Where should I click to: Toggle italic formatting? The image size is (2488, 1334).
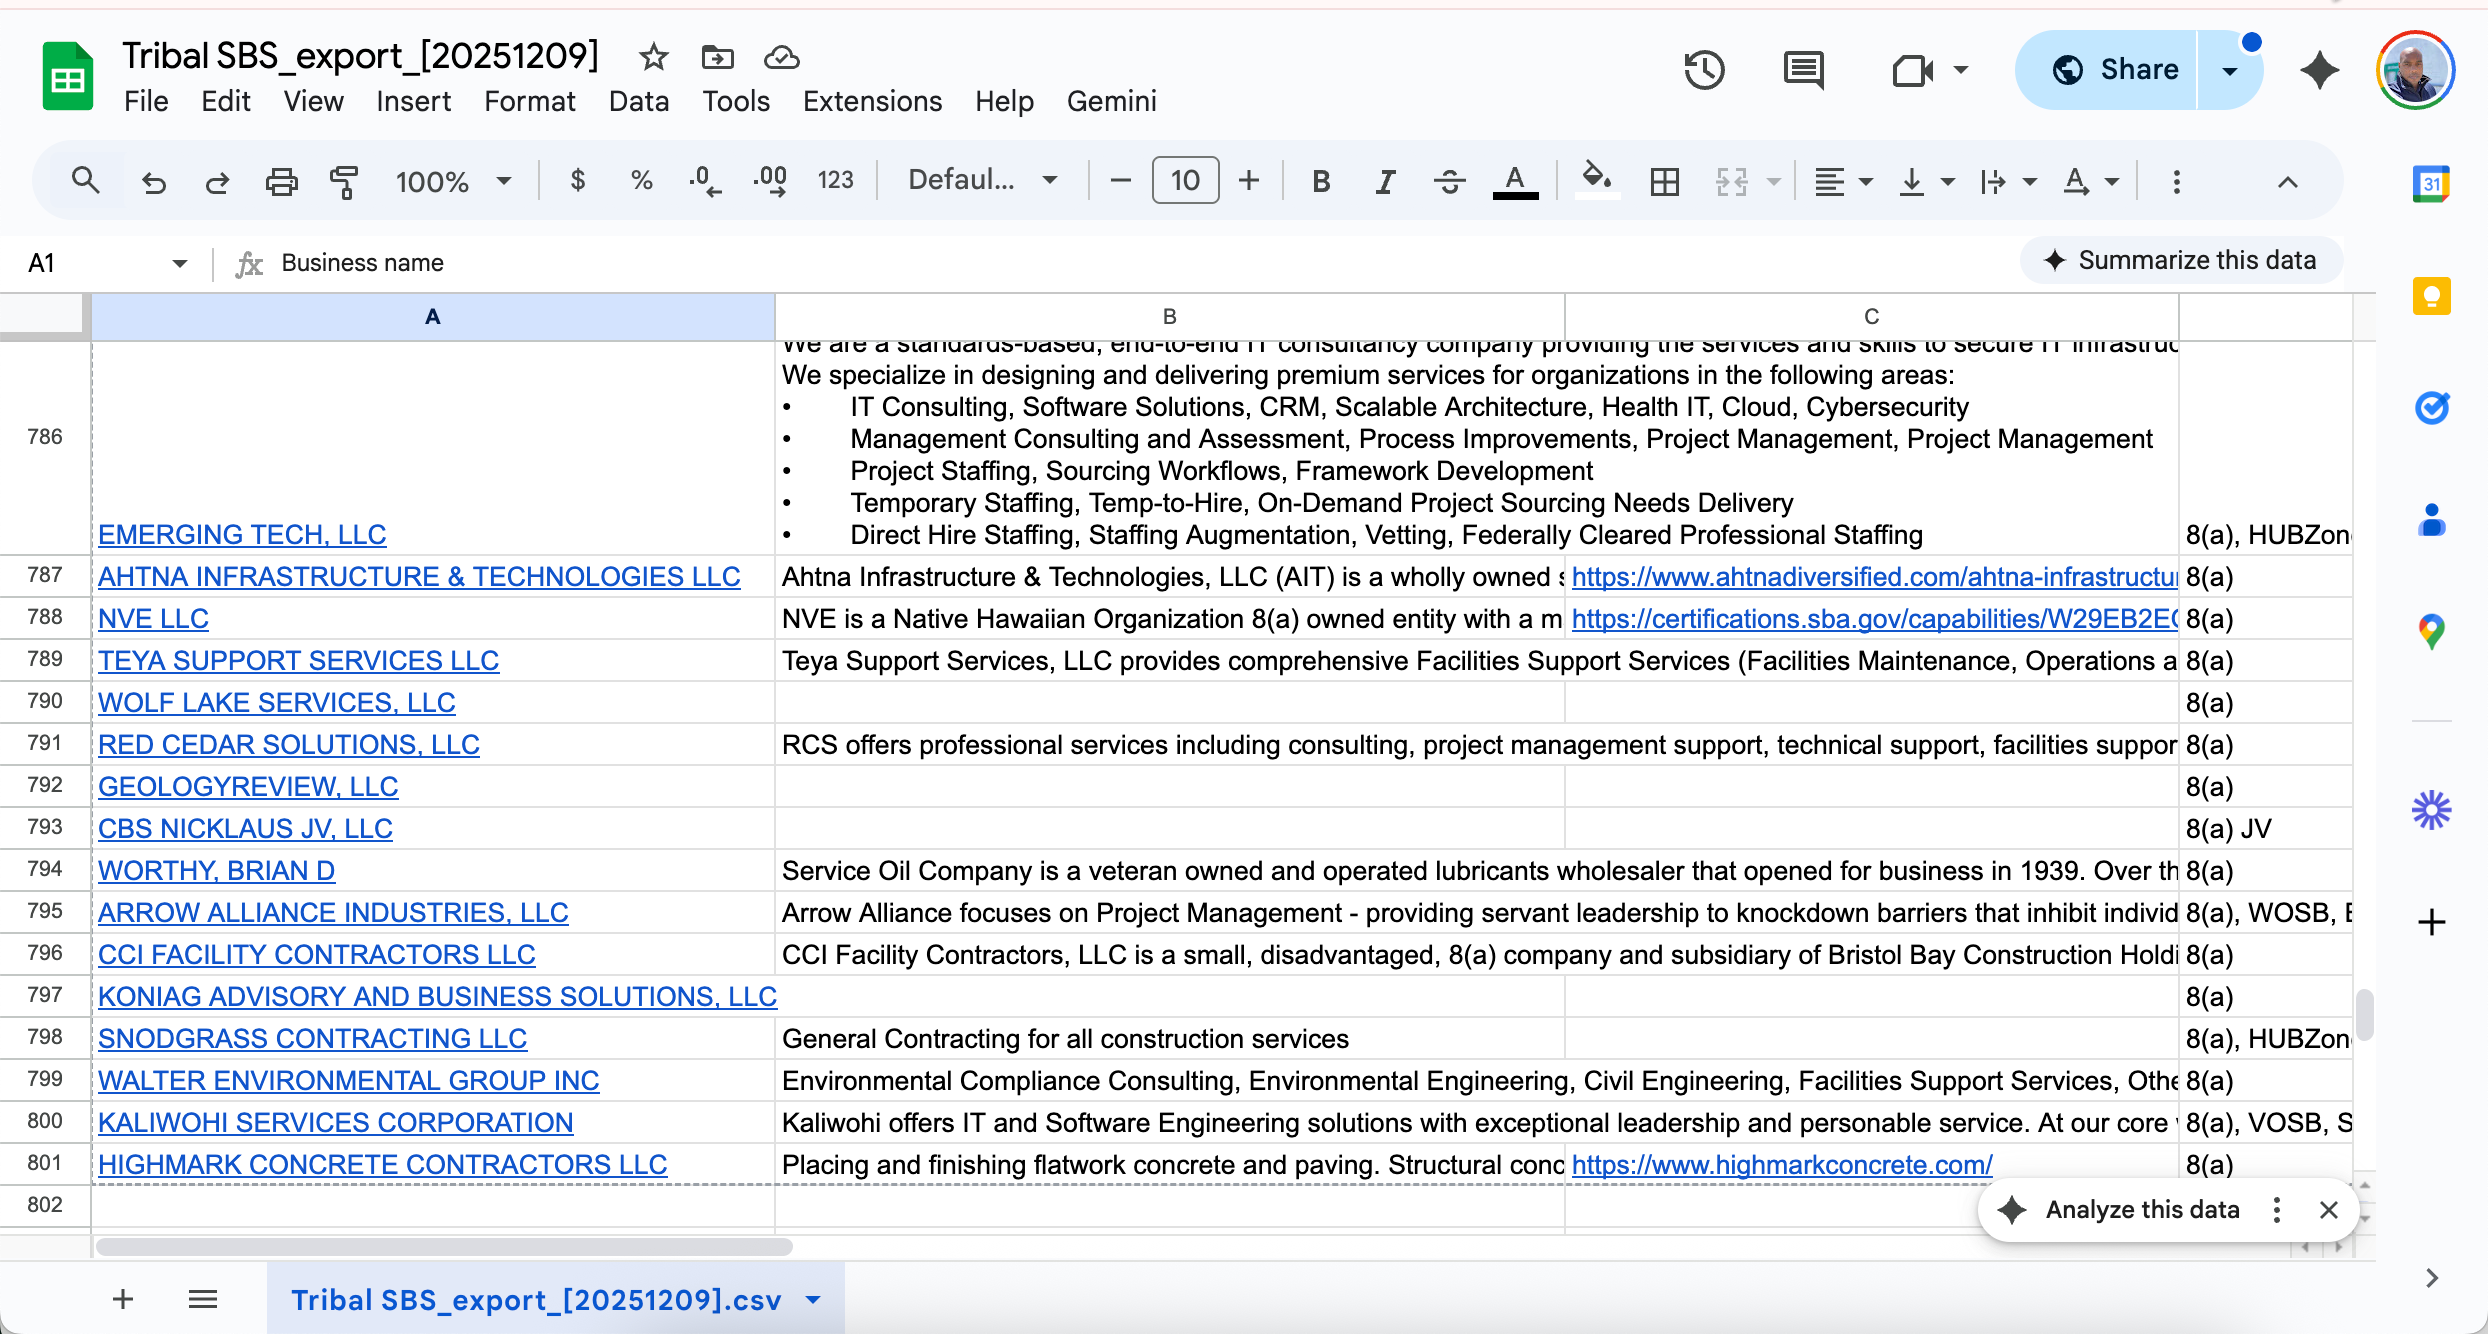pyautogui.click(x=1385, y=181)
